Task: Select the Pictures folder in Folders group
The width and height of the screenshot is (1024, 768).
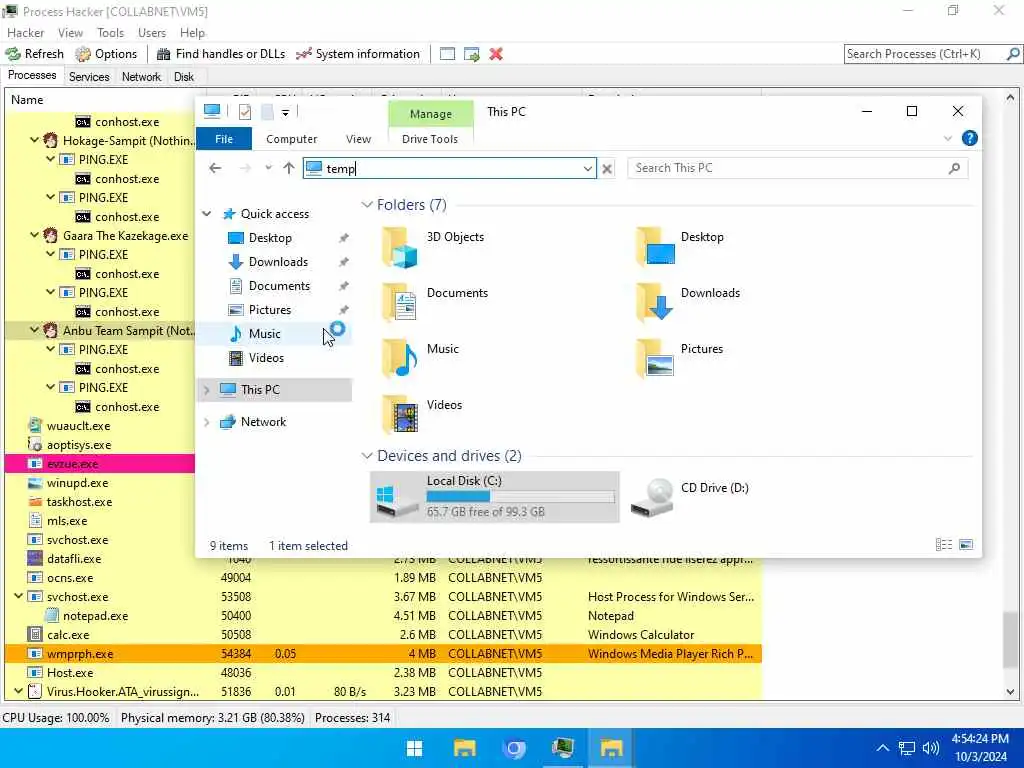Action: [x=656, y=358]
